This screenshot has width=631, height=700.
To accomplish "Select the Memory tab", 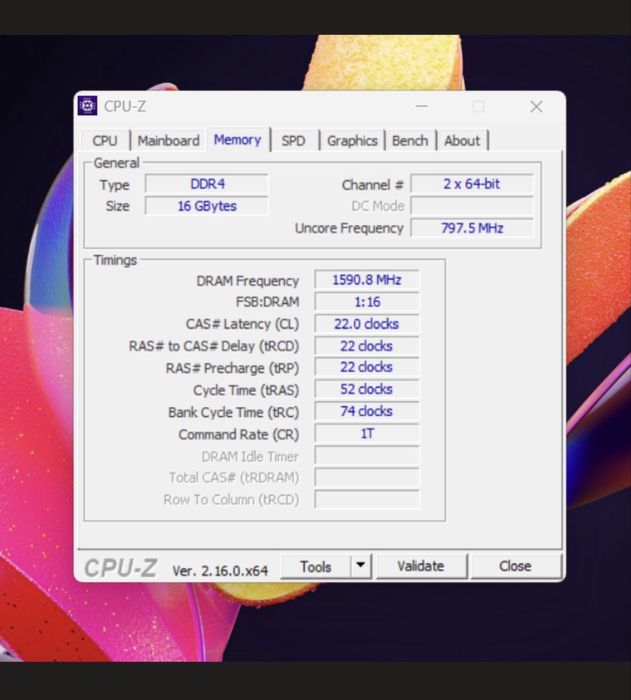I will click(238, 140).
